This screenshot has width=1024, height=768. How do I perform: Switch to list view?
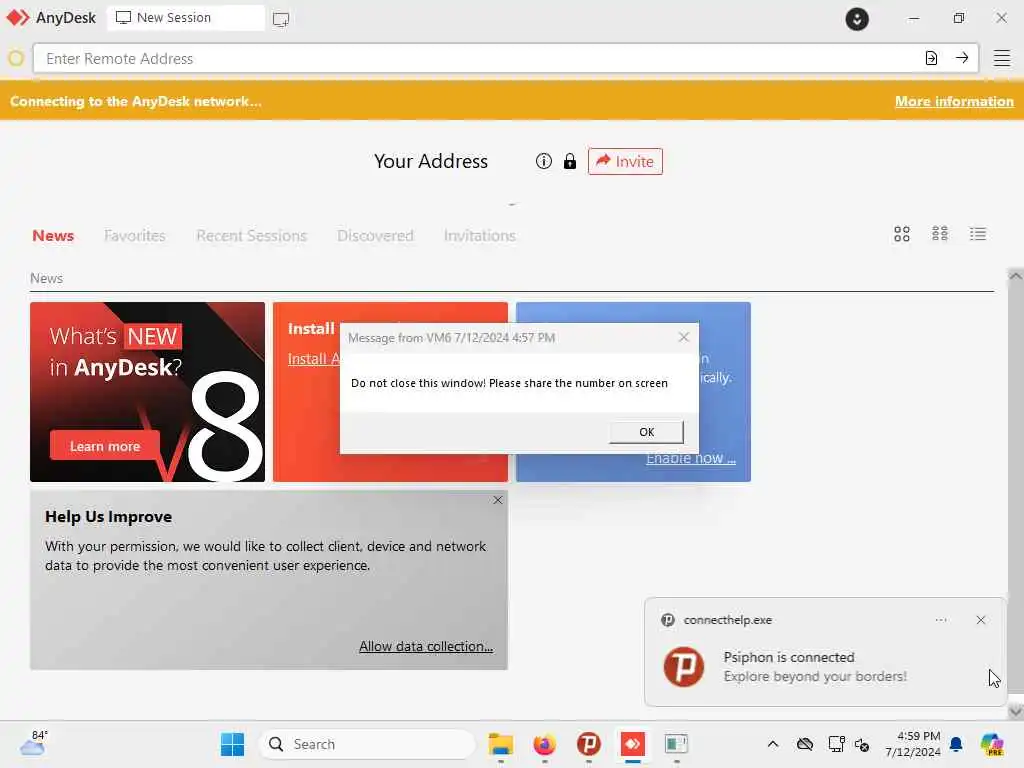[978, 234]
